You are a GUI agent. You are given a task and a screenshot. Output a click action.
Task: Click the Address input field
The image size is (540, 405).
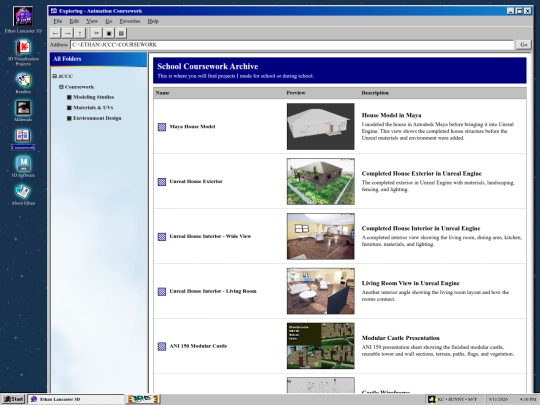point(292,45)
